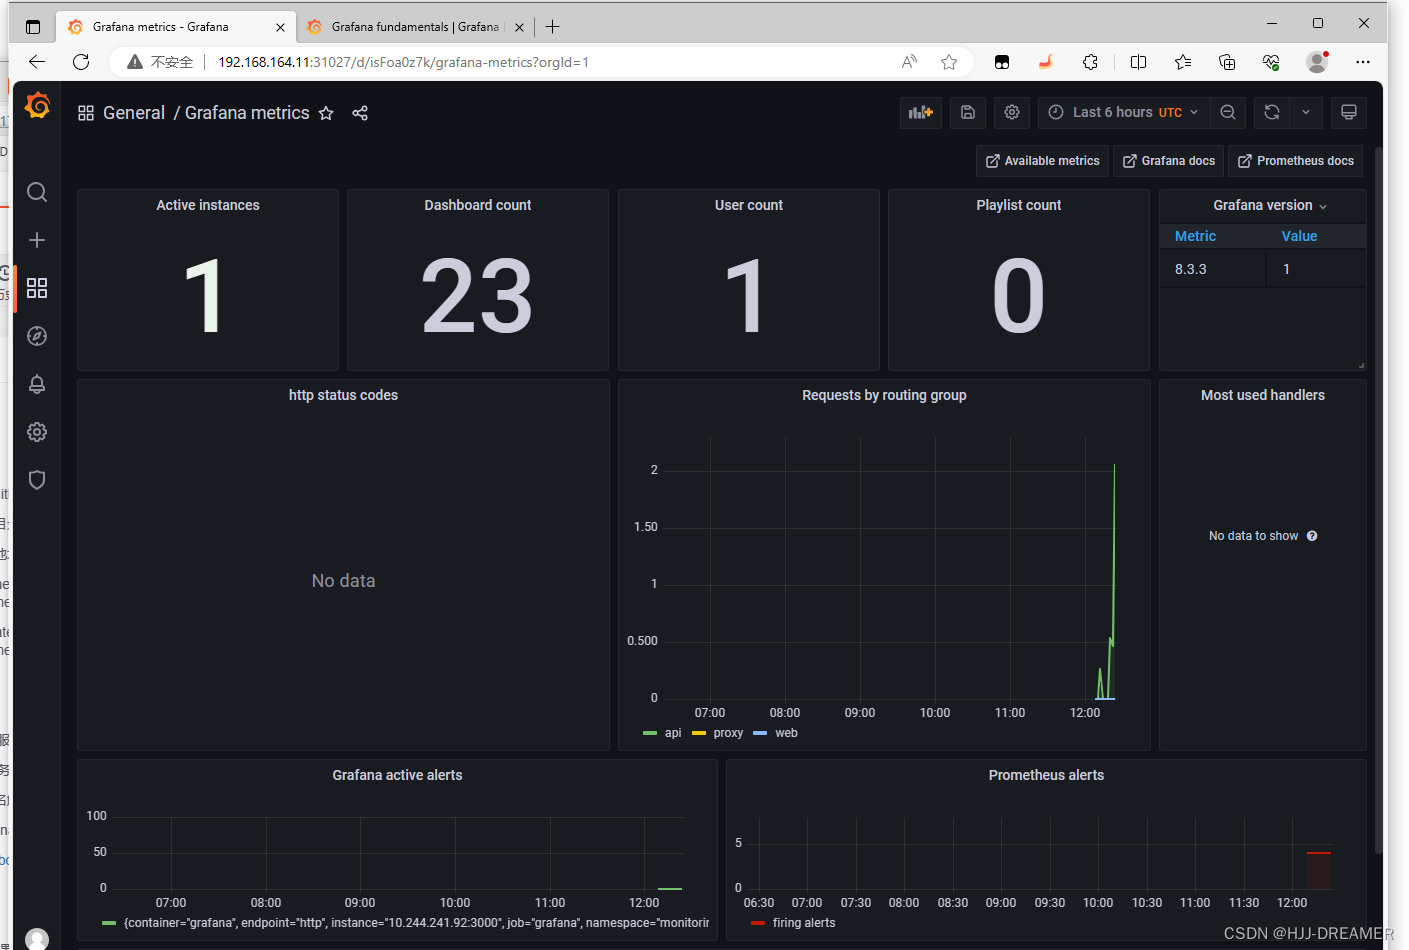
Task: Cycle view mode with the monitor icon
Action: 1348,113
